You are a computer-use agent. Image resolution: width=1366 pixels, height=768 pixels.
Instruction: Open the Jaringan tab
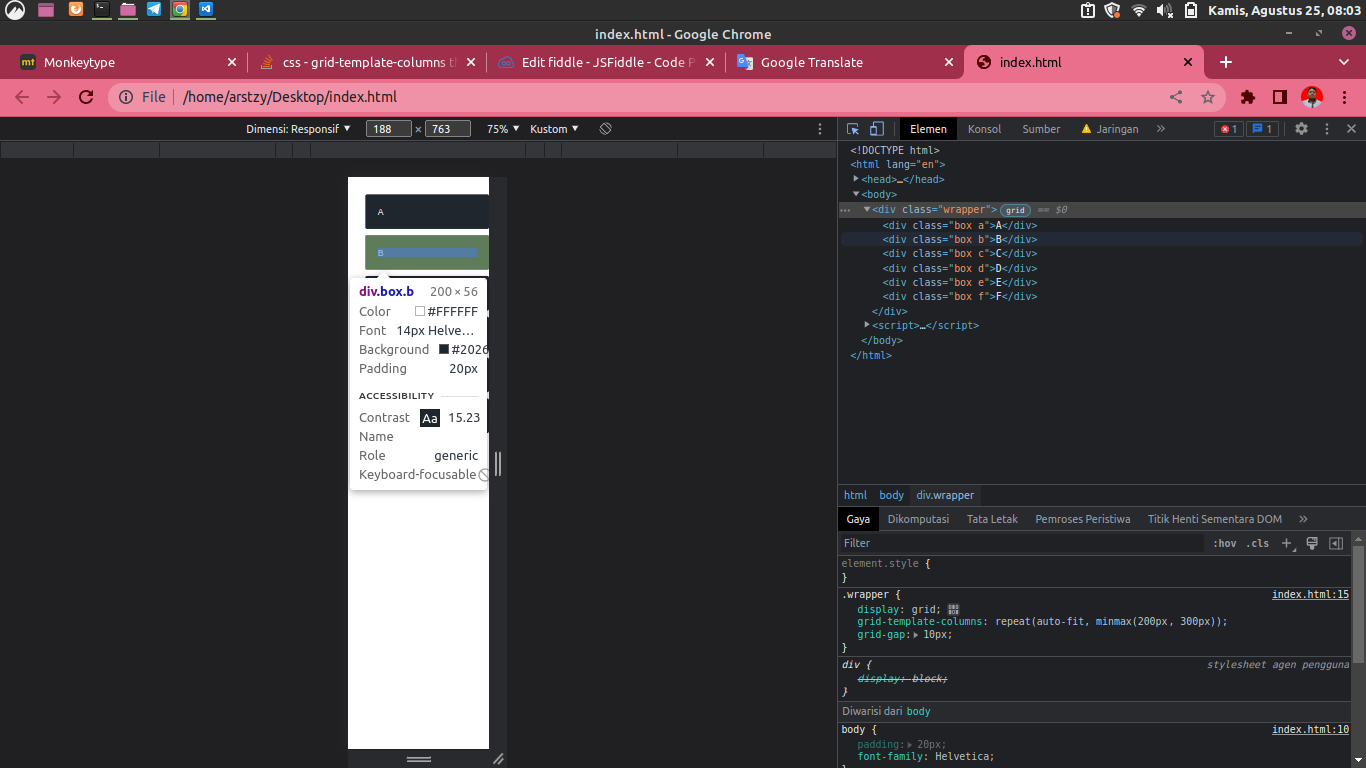pyautogui.click(x=1110, y=129)
